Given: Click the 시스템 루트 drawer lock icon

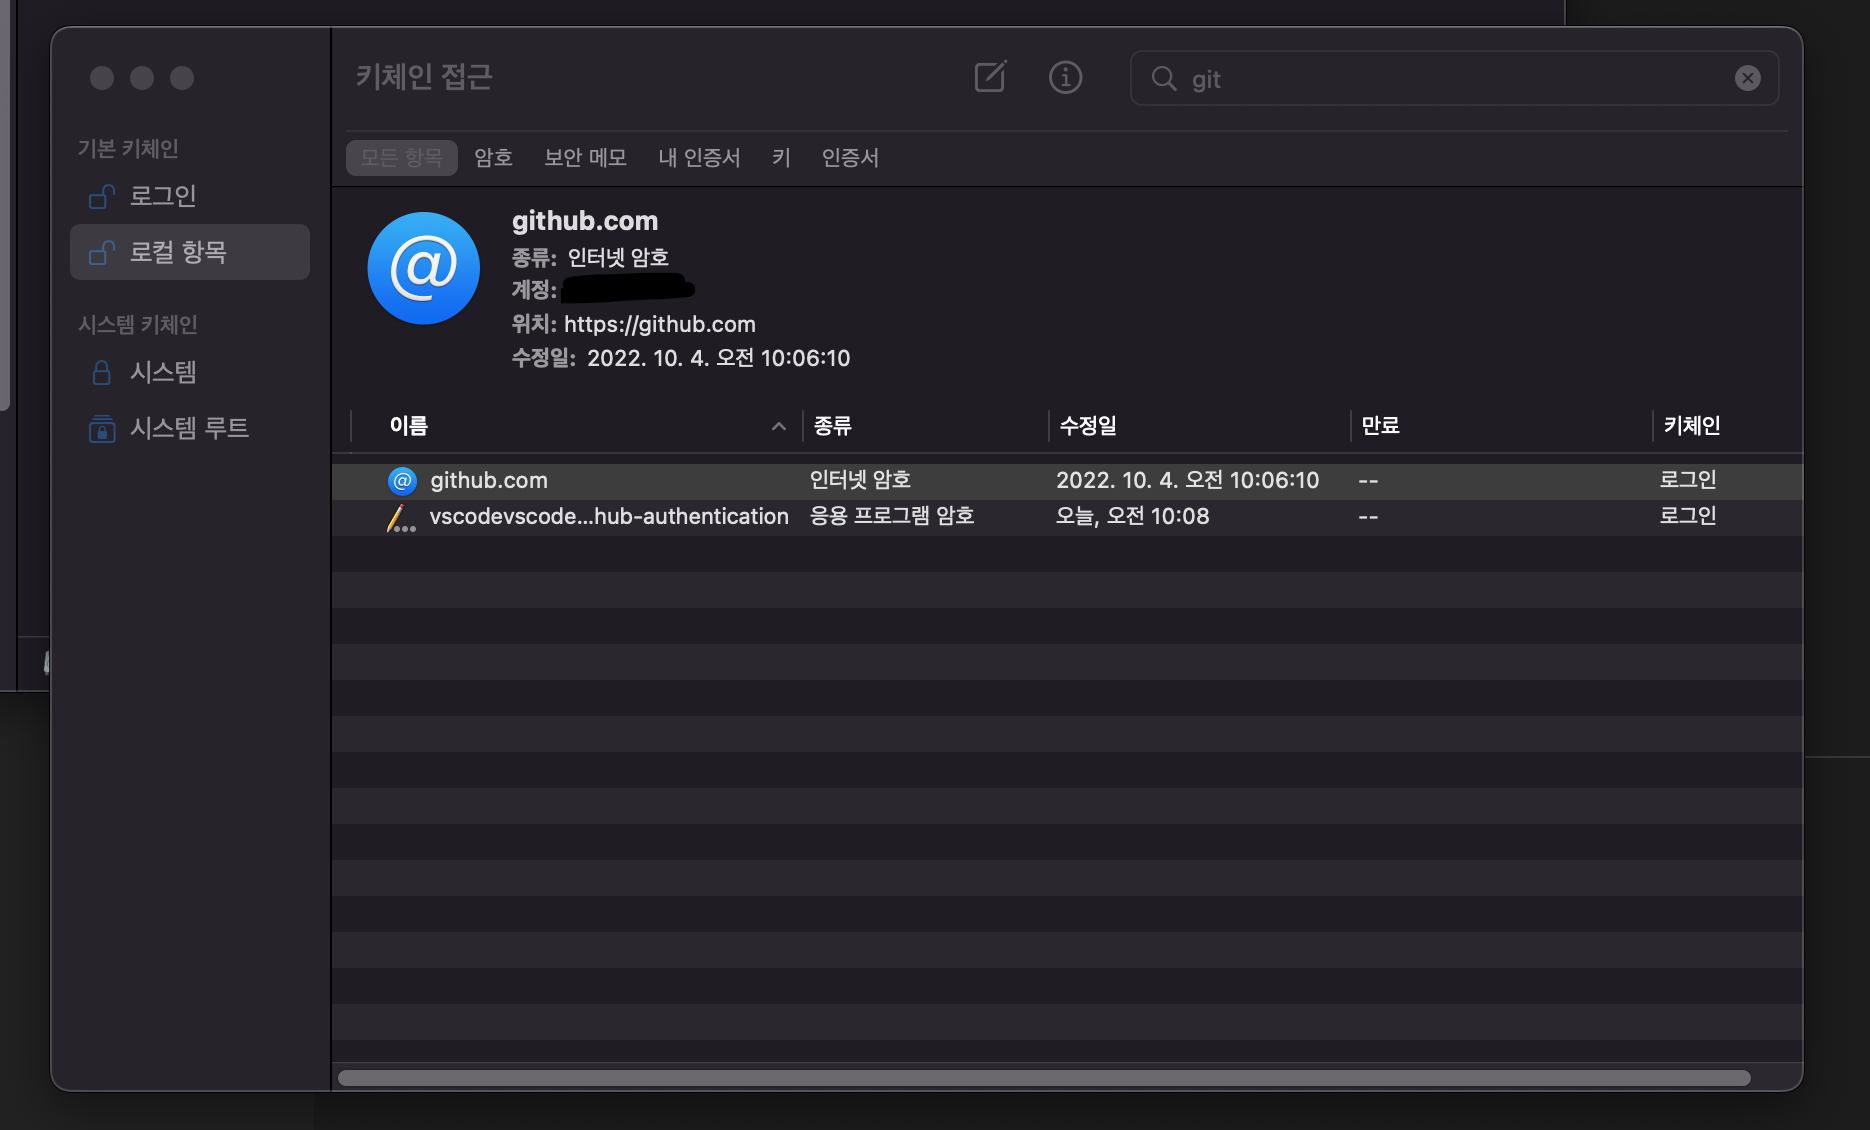Looking at the screenshot, I should click(x=101, y=429).
